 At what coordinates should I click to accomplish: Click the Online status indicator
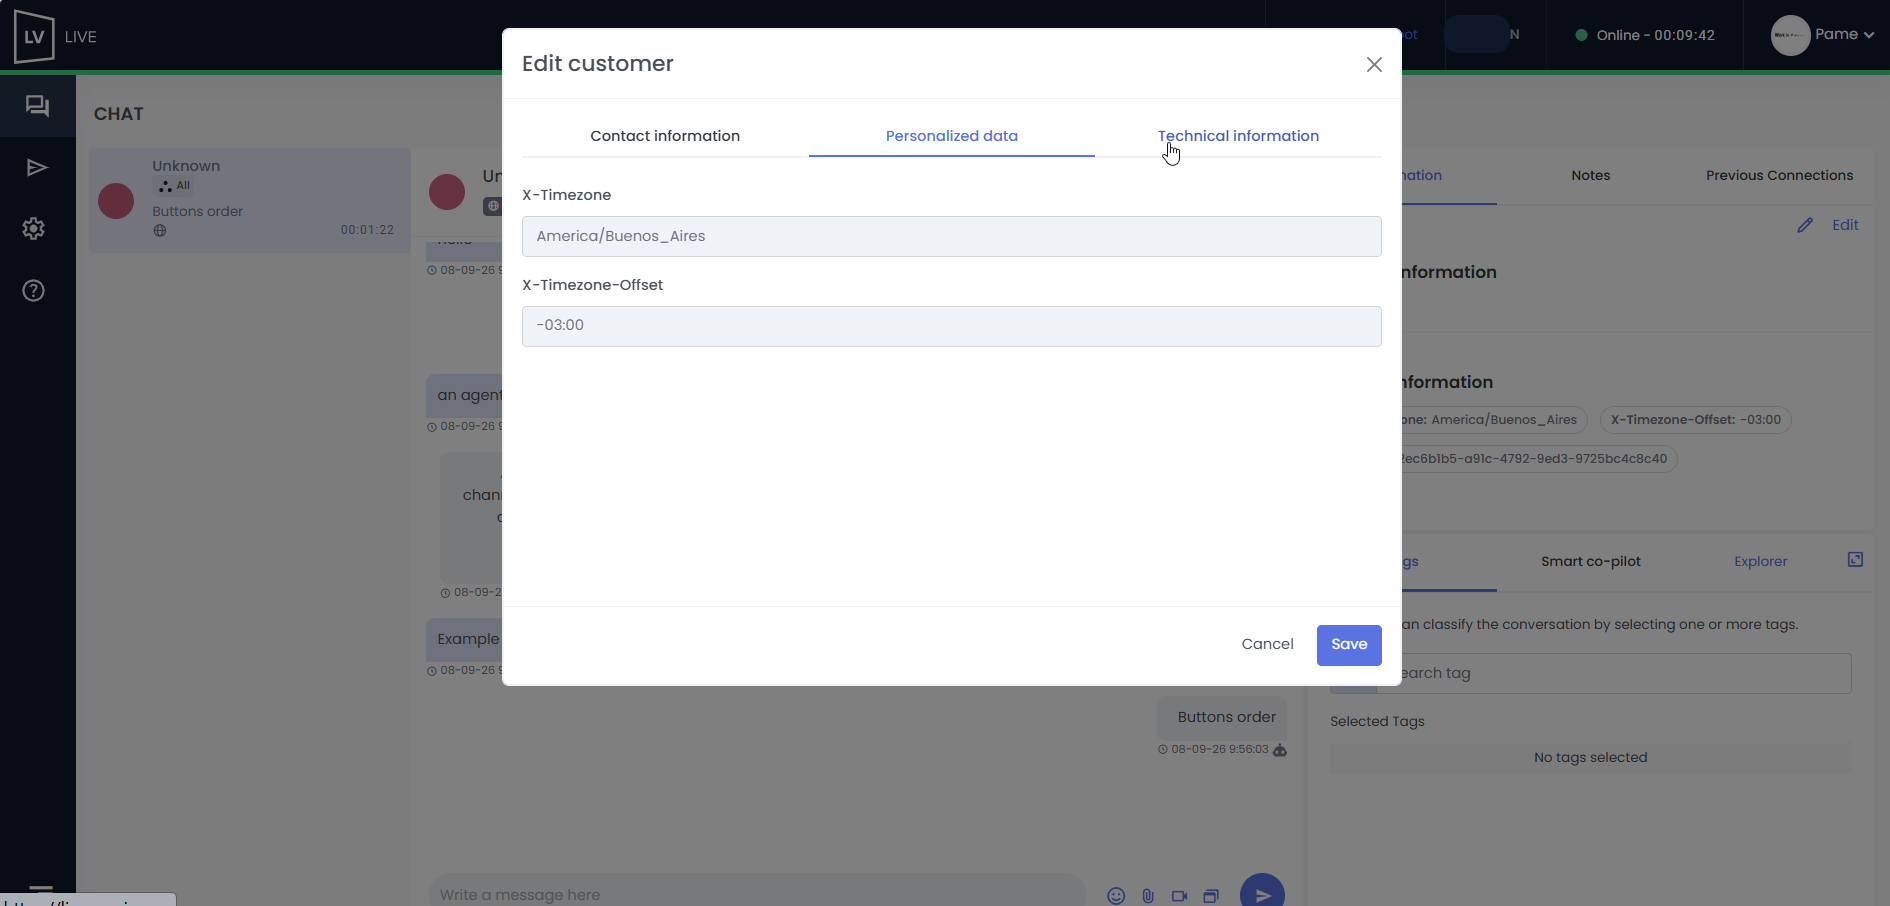1645,35
